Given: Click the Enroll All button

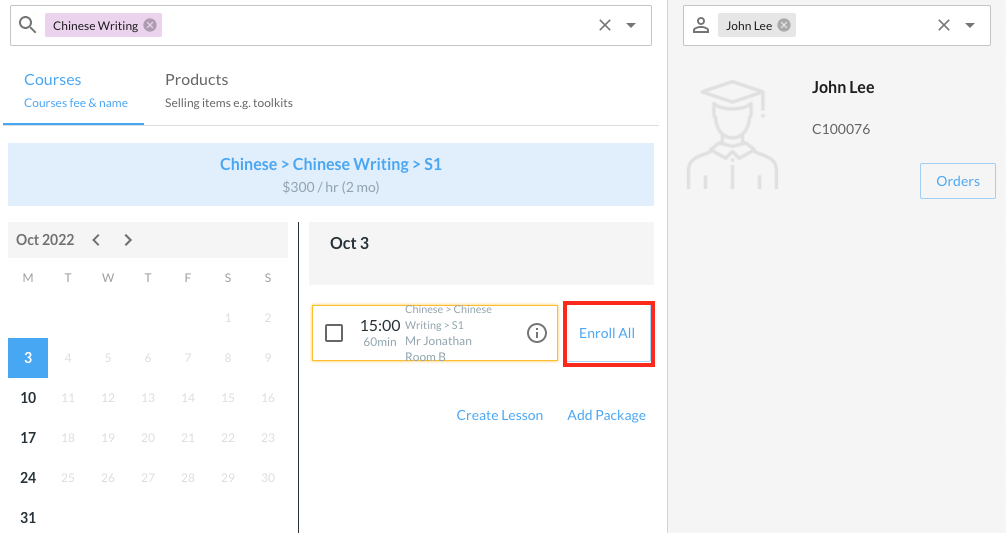Looking at the screenshot, I should (607, 333).
